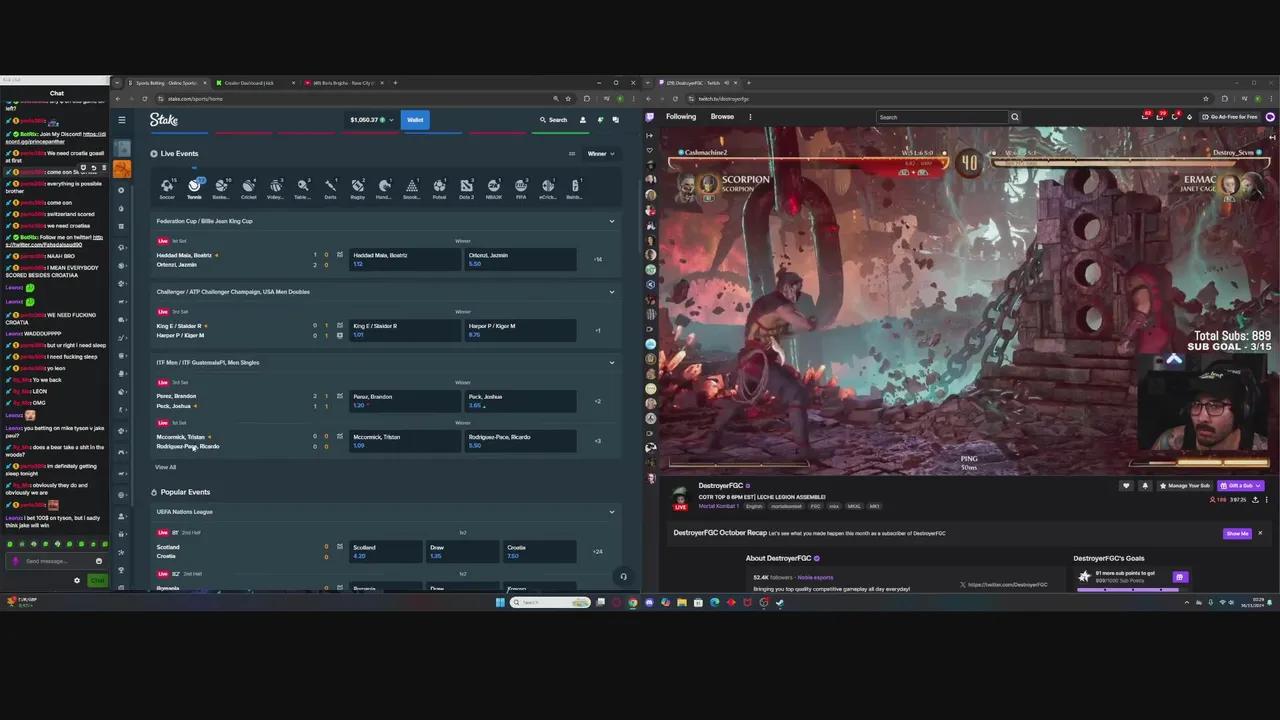Toggle the follow heart for DestroyerFGC
This screenshot has width=1280, height=720.
[1126, 485]
